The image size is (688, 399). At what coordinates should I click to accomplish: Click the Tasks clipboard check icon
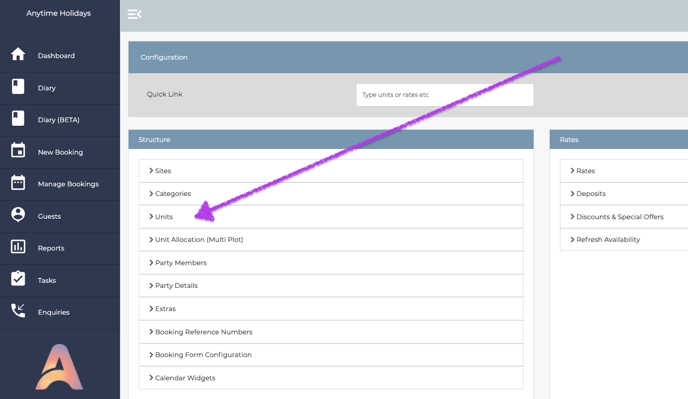coord(18,278)
